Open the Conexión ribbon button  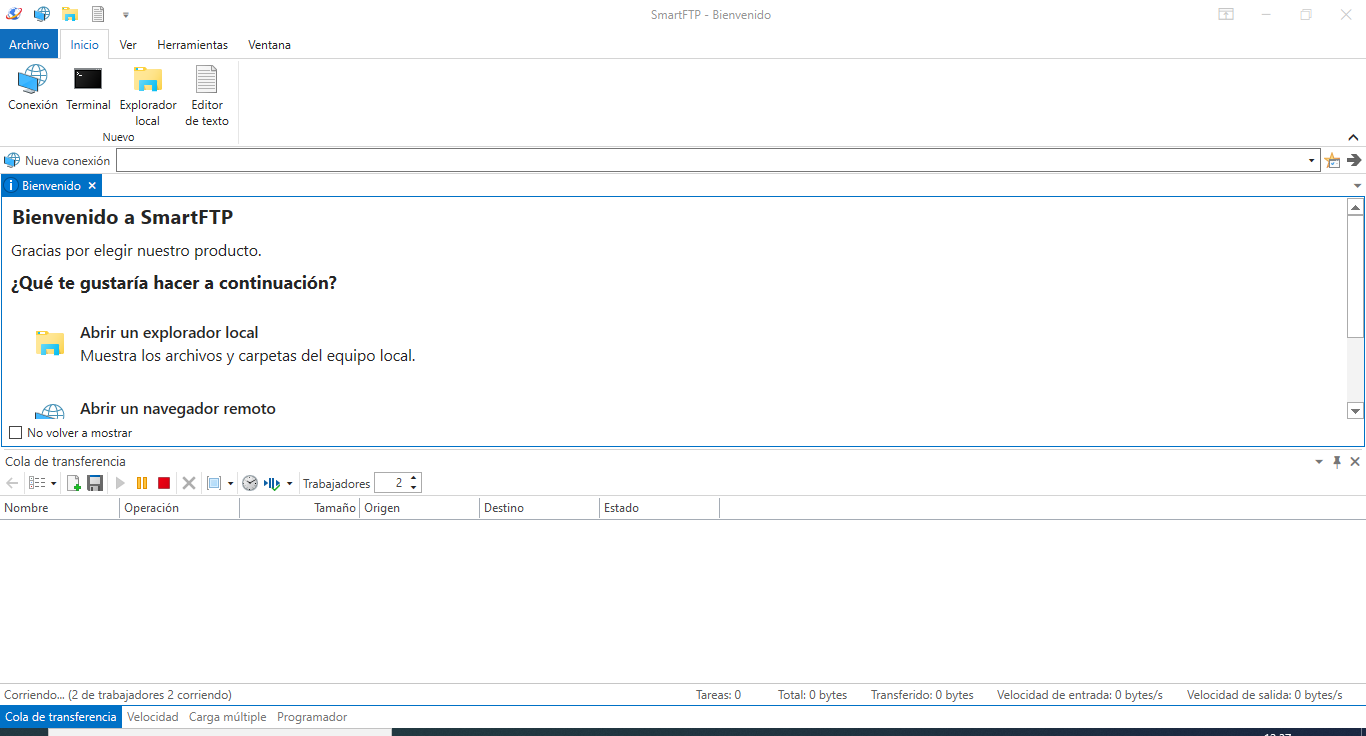pos(33,88)
